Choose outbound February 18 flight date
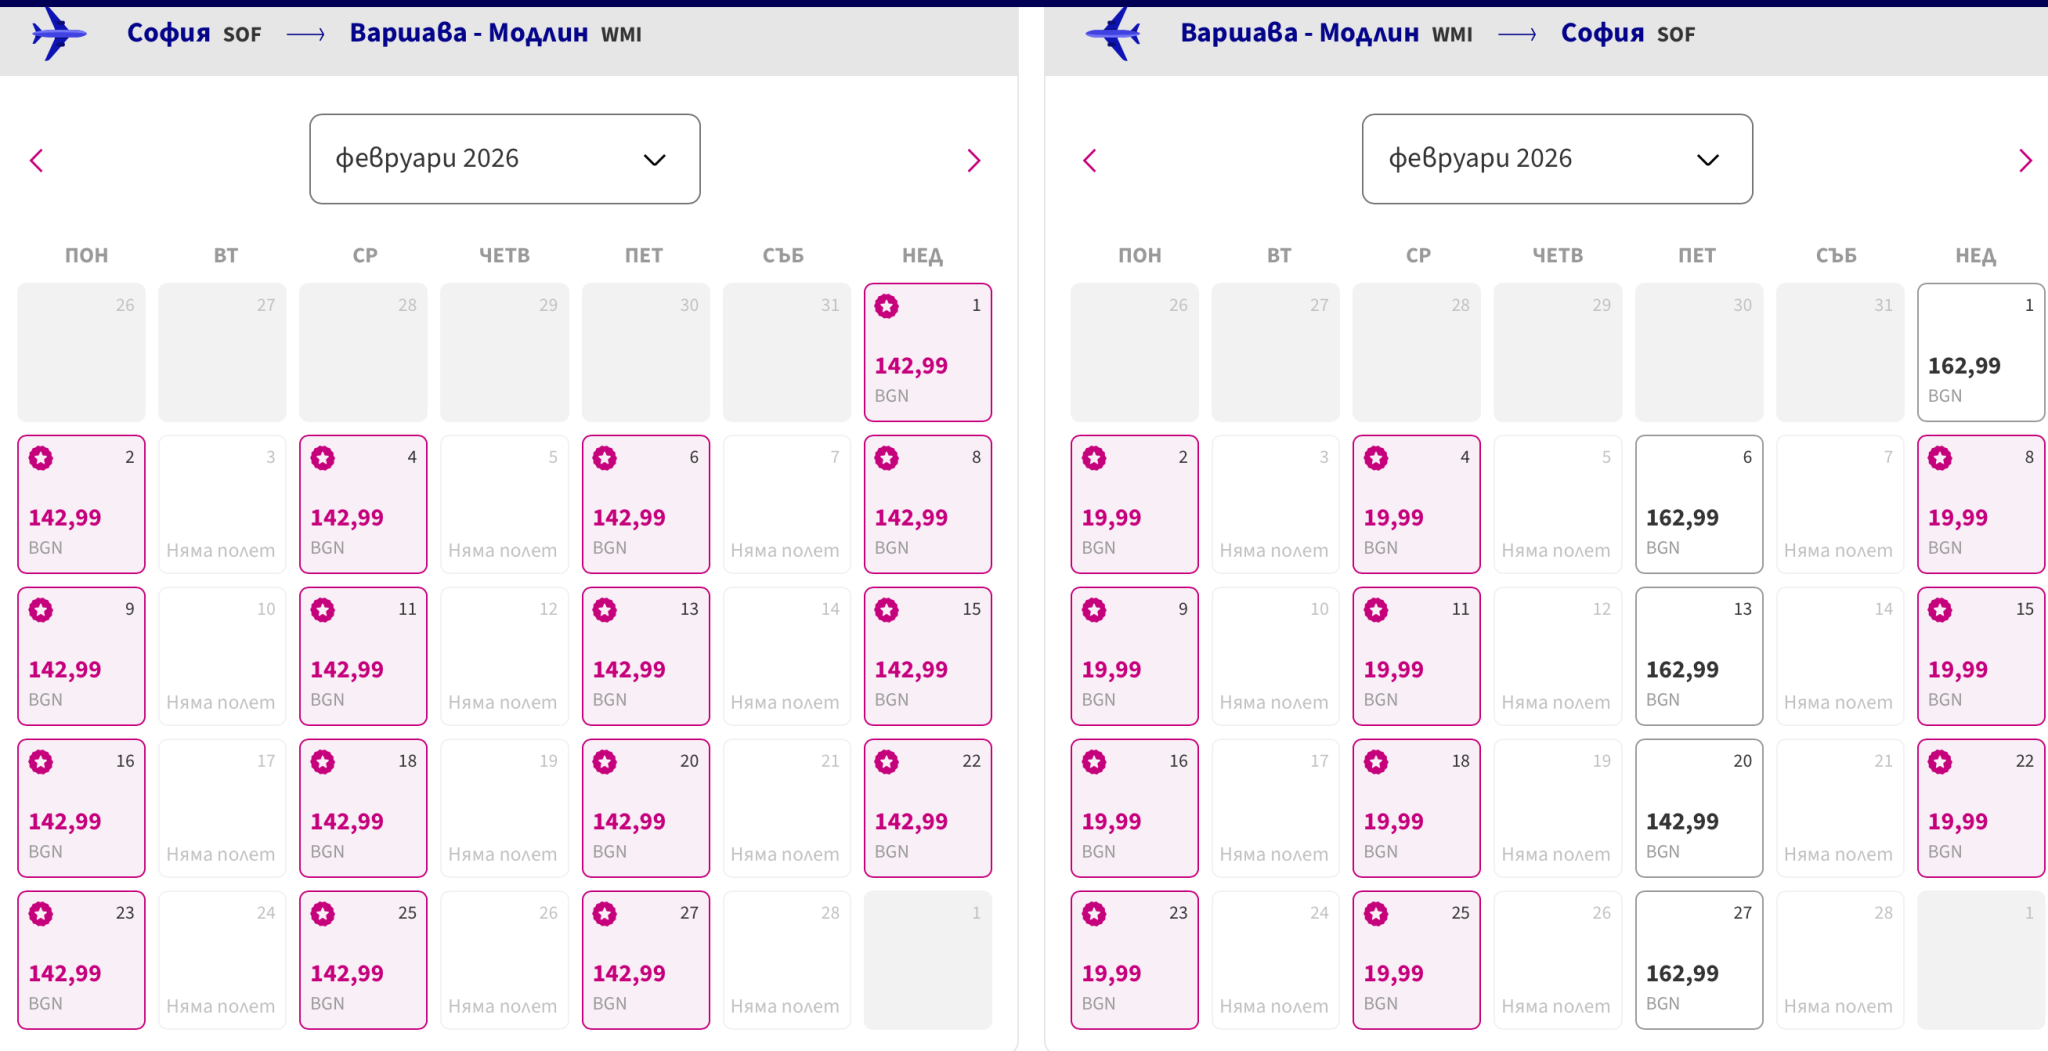2048x1051 pixels. coord(363,808)
